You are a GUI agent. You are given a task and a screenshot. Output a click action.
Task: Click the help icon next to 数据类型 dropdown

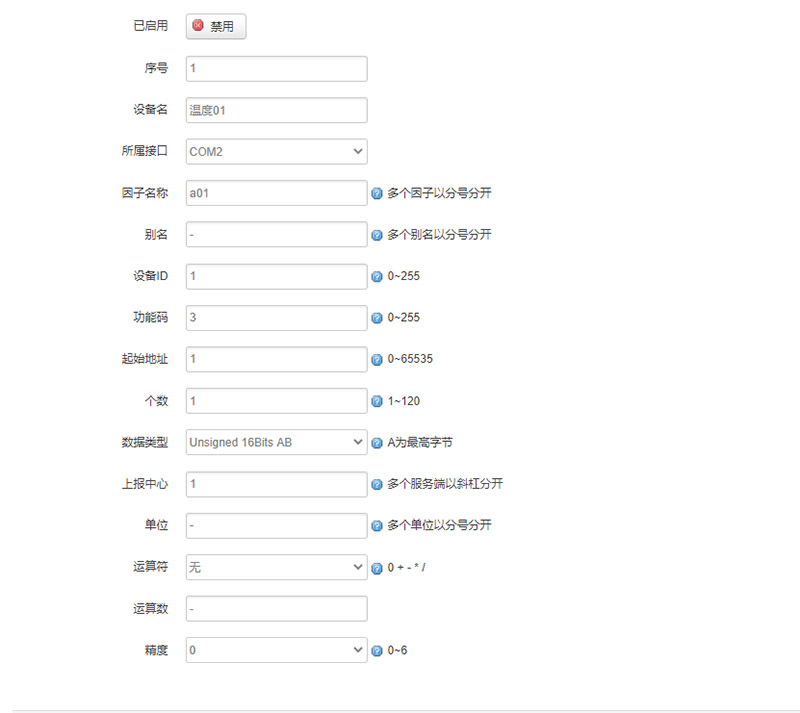(x=377, y=442)
